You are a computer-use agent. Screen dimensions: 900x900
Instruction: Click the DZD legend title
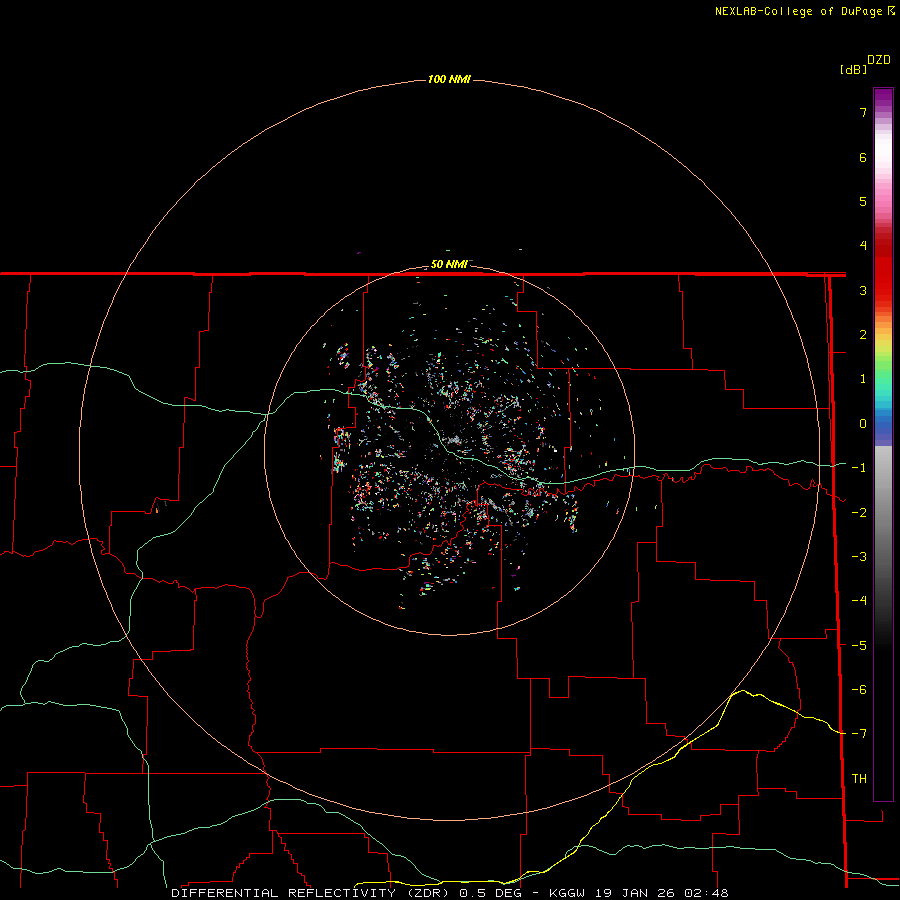pos(879,60)
